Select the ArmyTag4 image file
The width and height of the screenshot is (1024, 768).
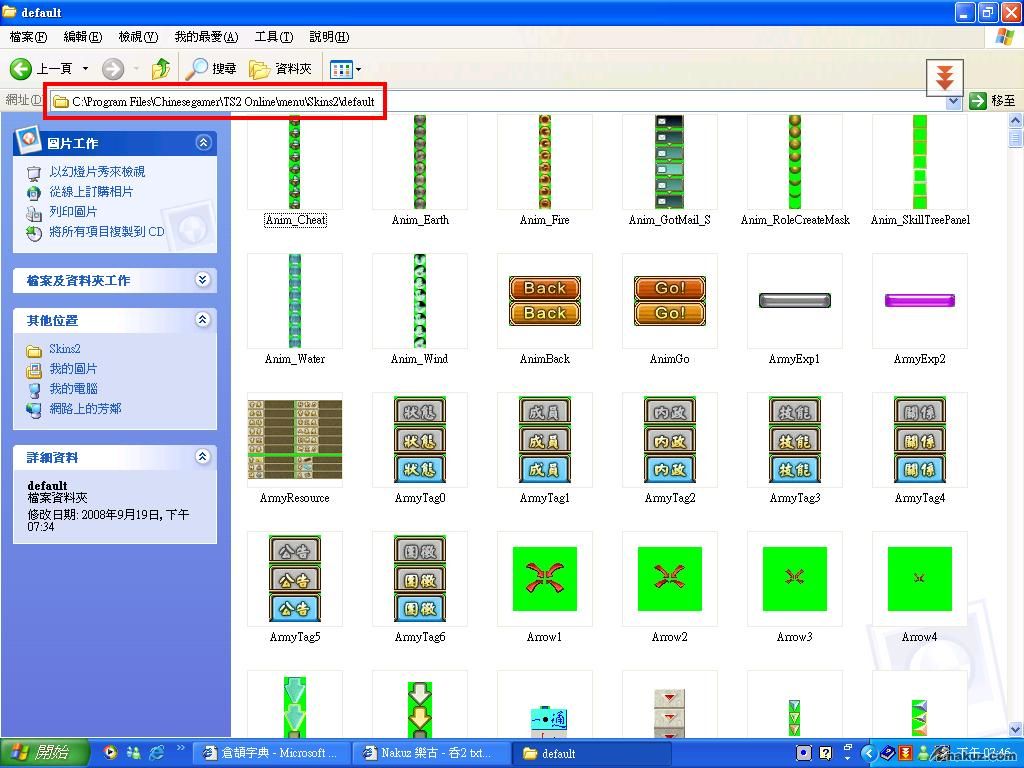[x=920, y=440]
